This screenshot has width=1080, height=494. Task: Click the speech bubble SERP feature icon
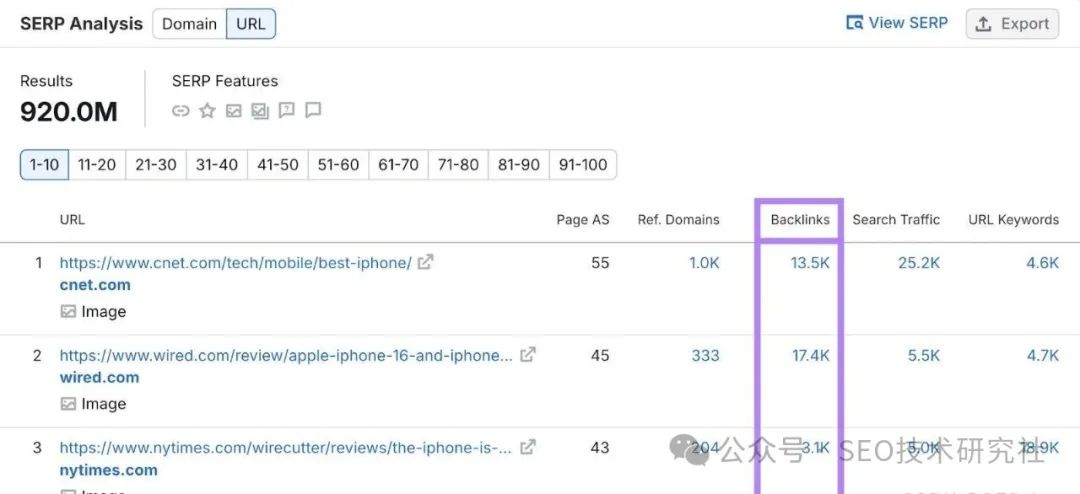coord(313,111)
